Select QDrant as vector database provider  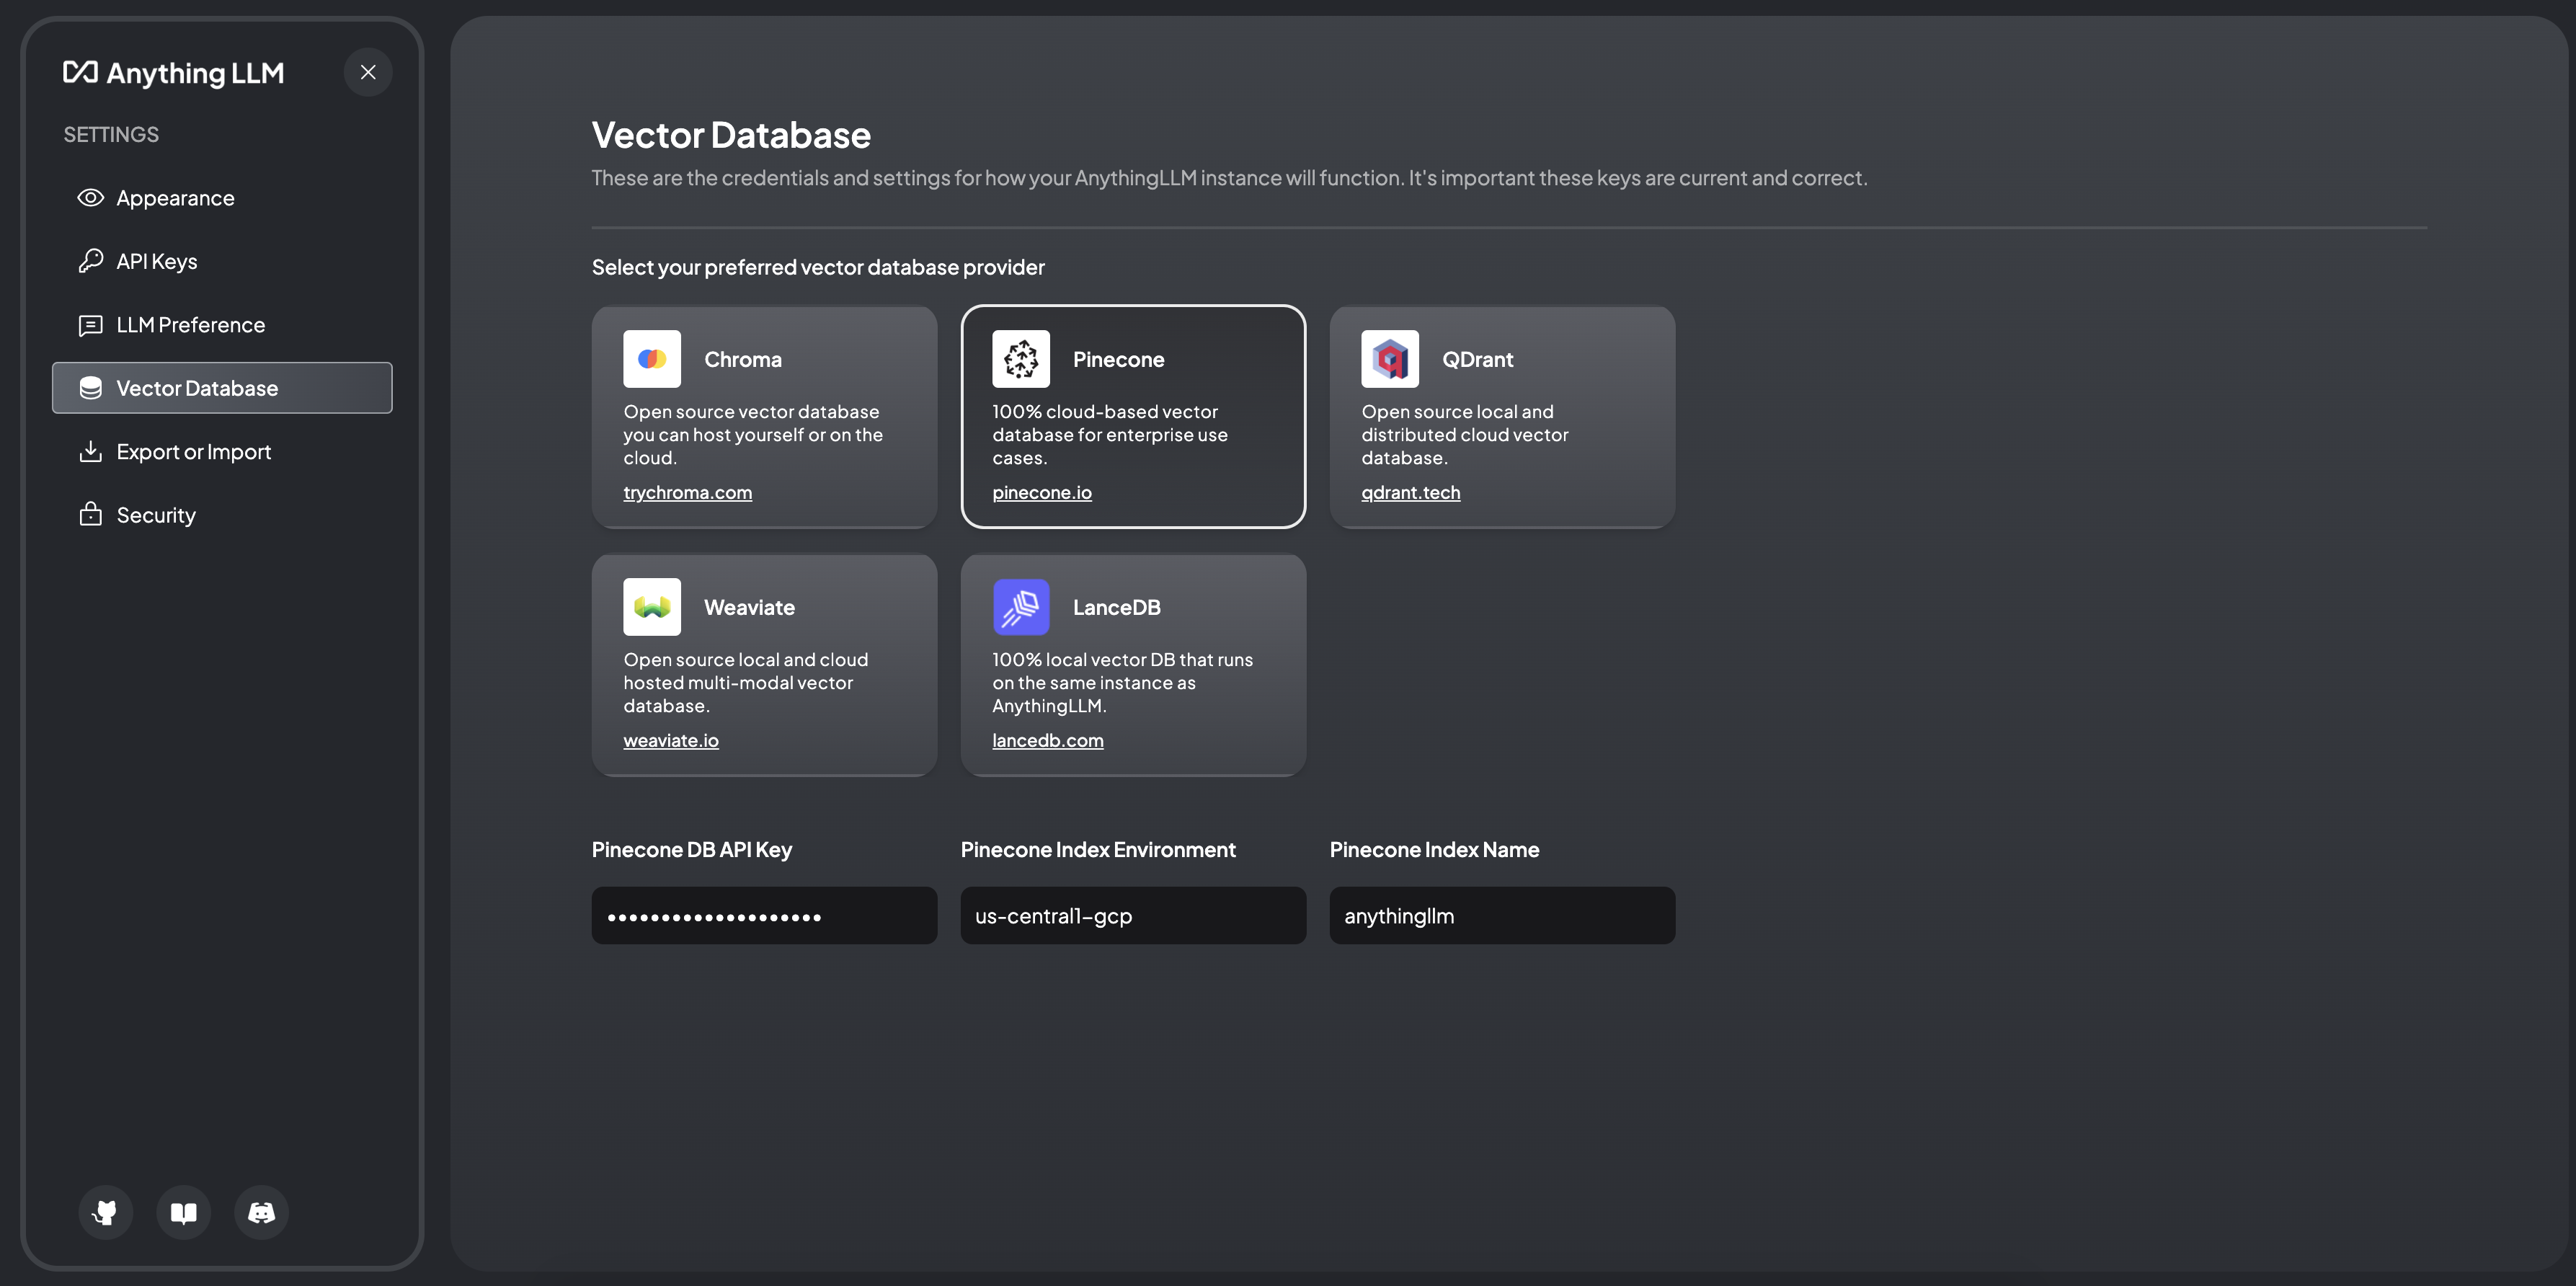1502,417
